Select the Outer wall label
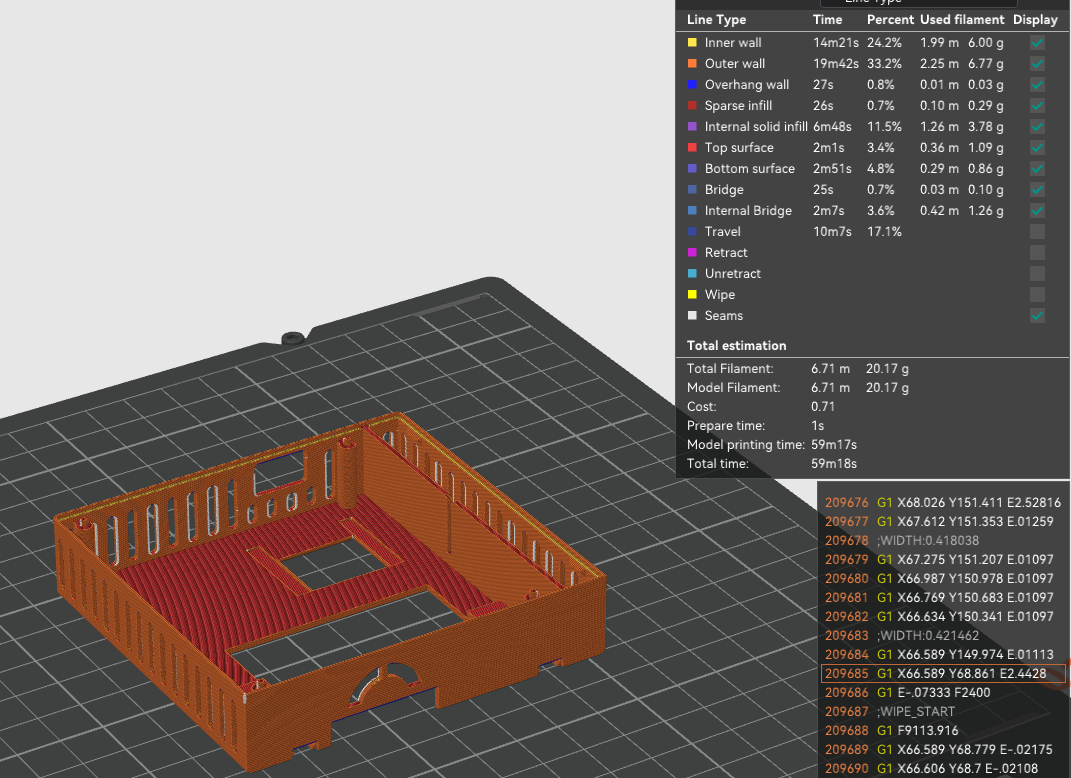1071x778 pixels. 735,64
